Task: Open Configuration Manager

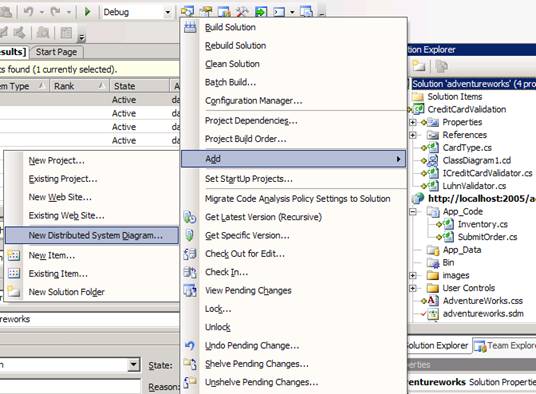Action: (x=254, y=101)
